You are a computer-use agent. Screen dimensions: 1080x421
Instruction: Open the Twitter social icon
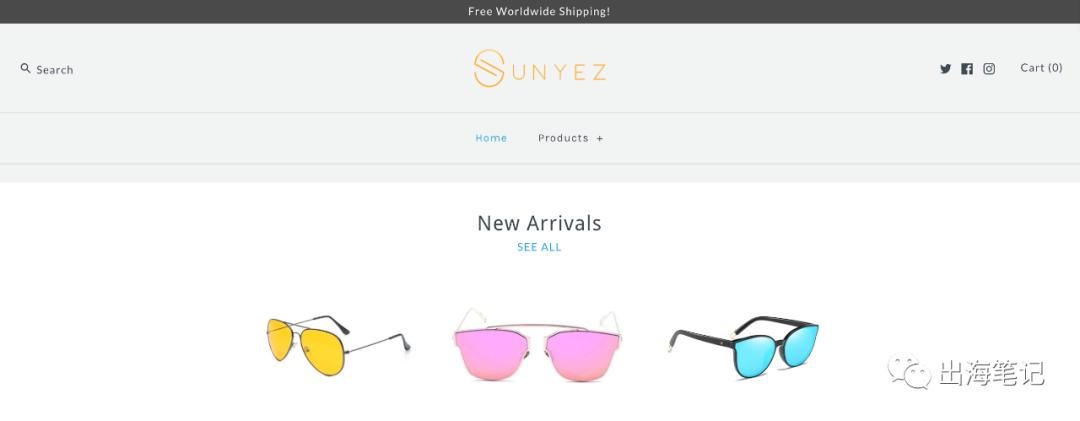tap(946, 69)
